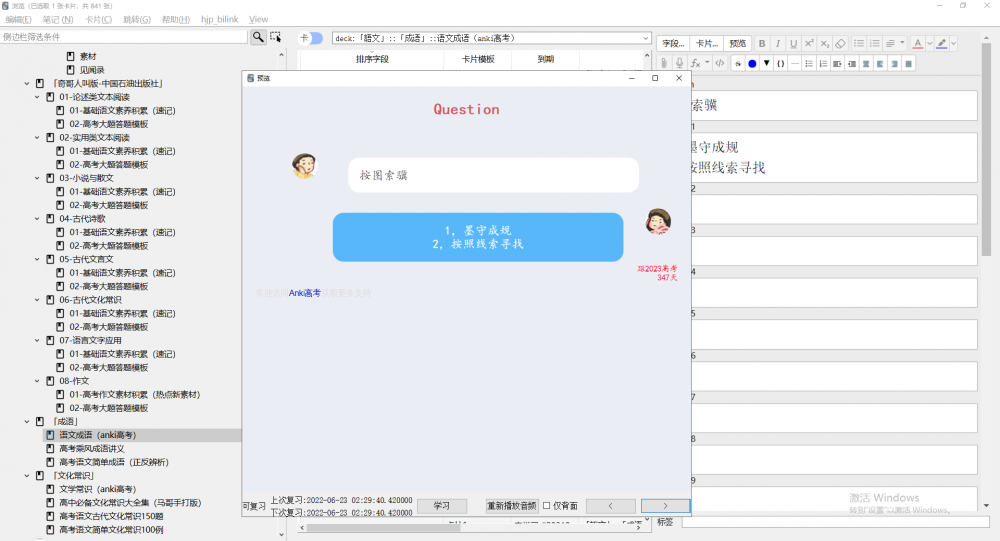Apply strikethrough S formatting
Viewport: 1000px width, 541px height.
tap(738, 63)
